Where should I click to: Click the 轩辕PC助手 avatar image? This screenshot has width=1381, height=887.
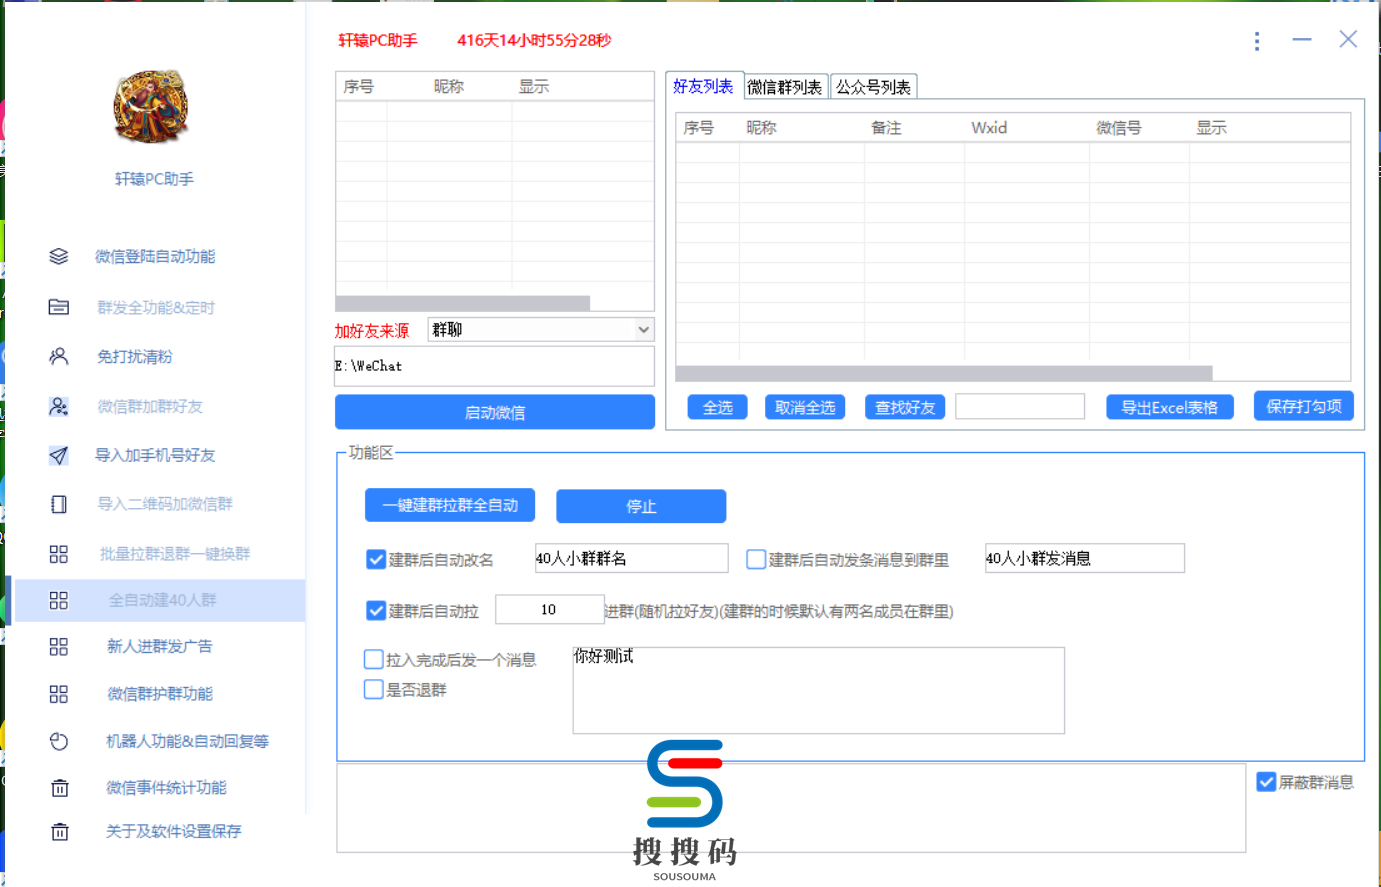point(151,107)
